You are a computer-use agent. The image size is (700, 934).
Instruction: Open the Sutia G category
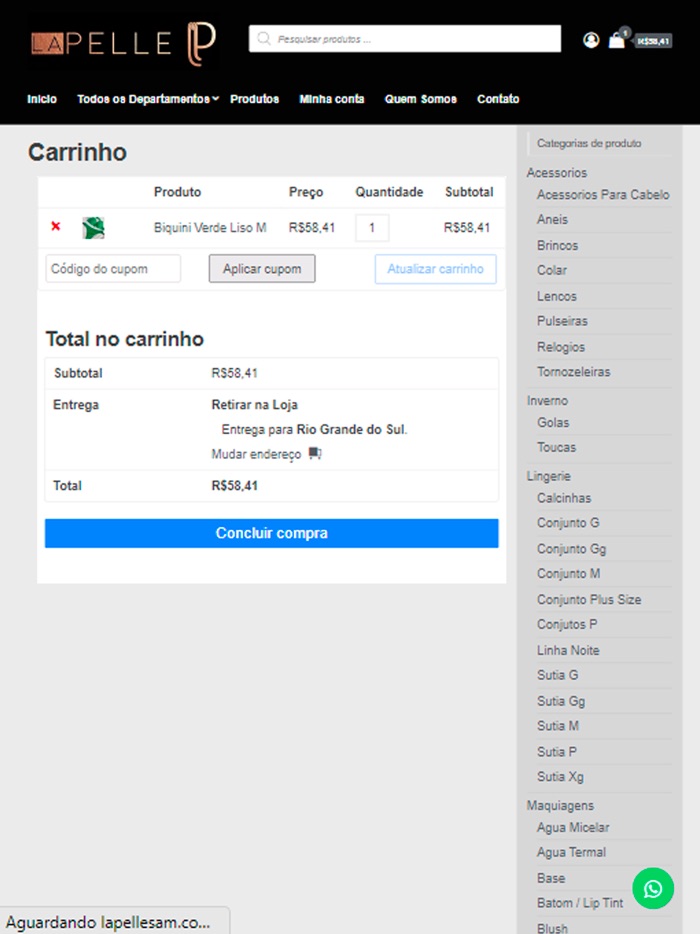557,675
